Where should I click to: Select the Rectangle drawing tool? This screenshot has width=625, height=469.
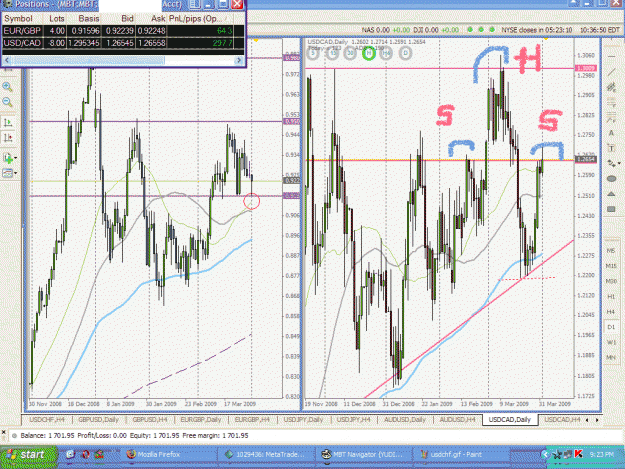coord(611,209)
